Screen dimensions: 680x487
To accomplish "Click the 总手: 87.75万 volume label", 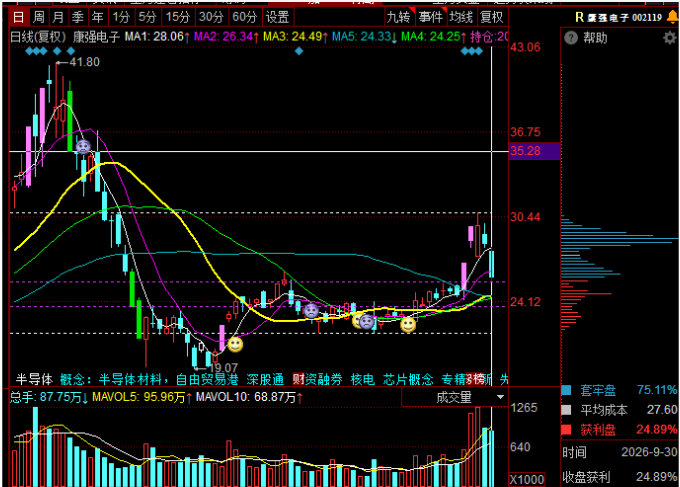I will coord(49,397).
